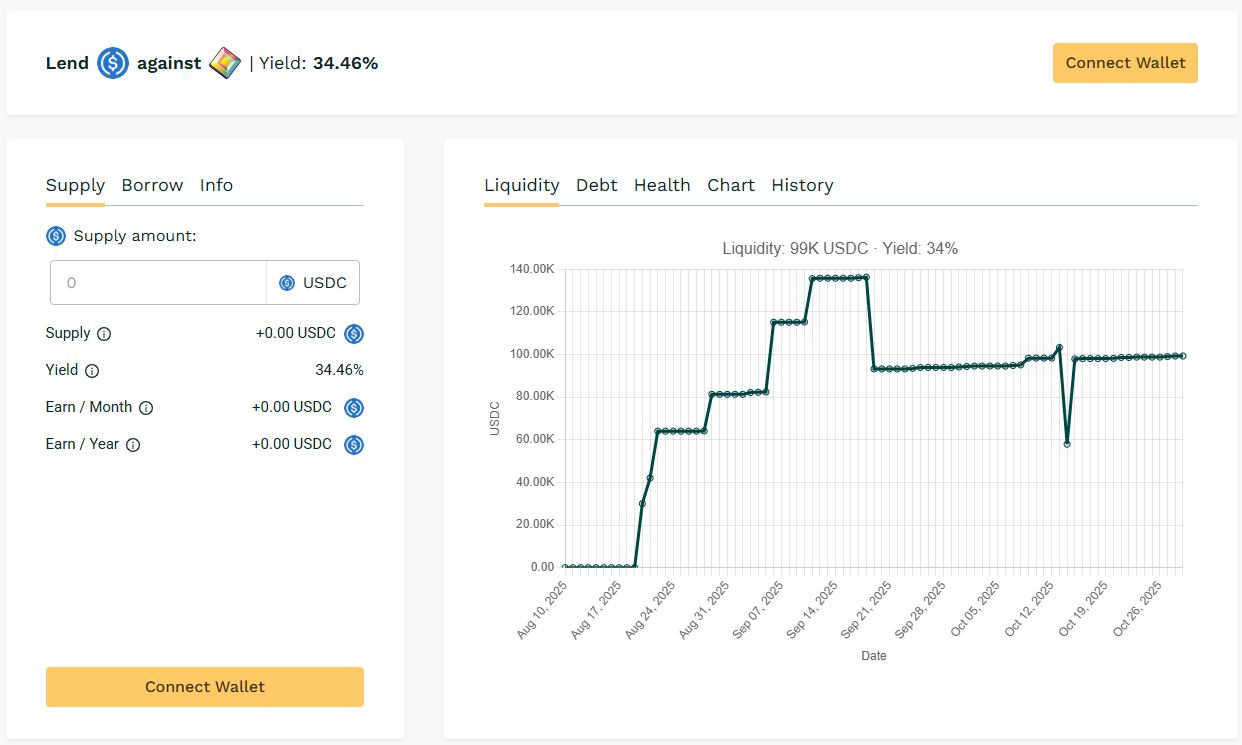Open the Info tab
This screenshot has width=1242, height=745.
tap(216, 185)
